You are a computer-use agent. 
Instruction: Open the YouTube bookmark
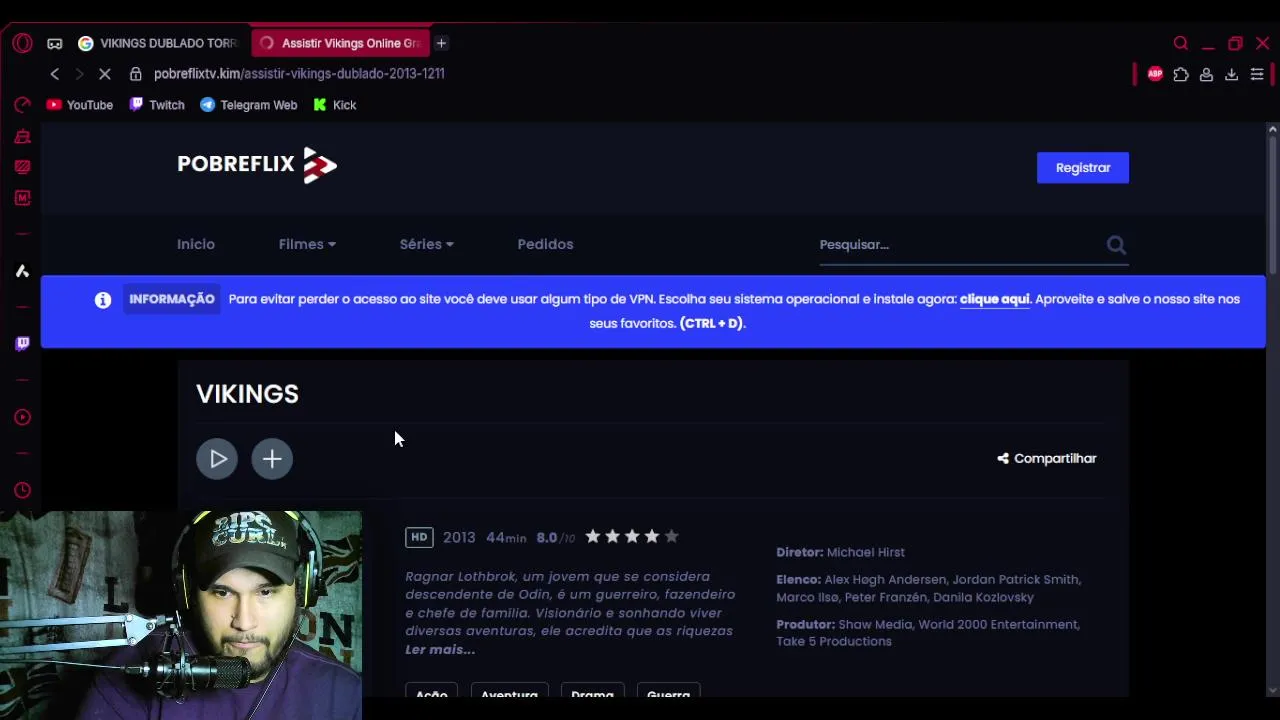pyautogui.click(x=79, y=105)
